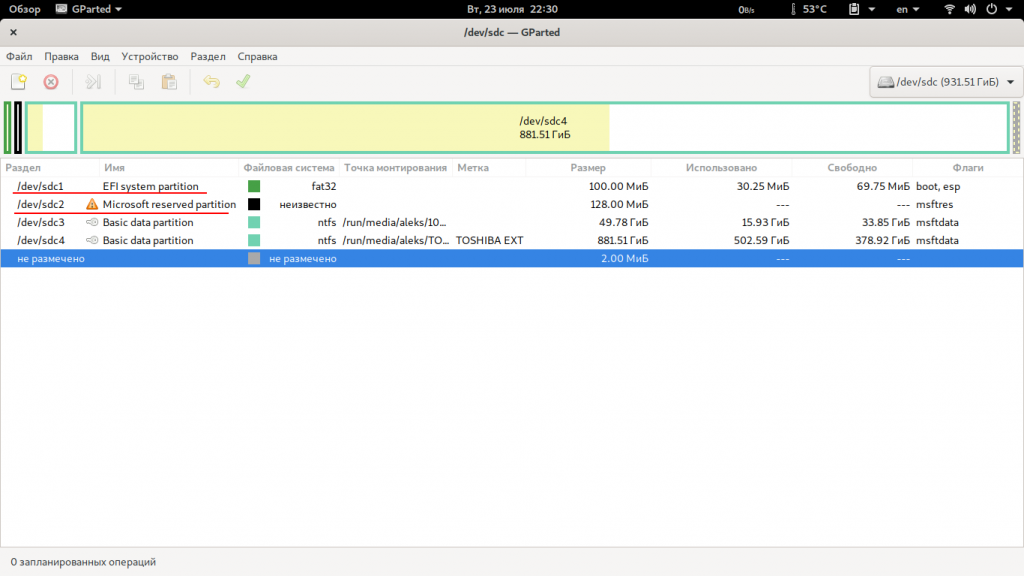This screenshot has width=1024, height=576.
Task: Open the clipboard indicator dropdown in top bar
Action: click(x=861, y=9)
